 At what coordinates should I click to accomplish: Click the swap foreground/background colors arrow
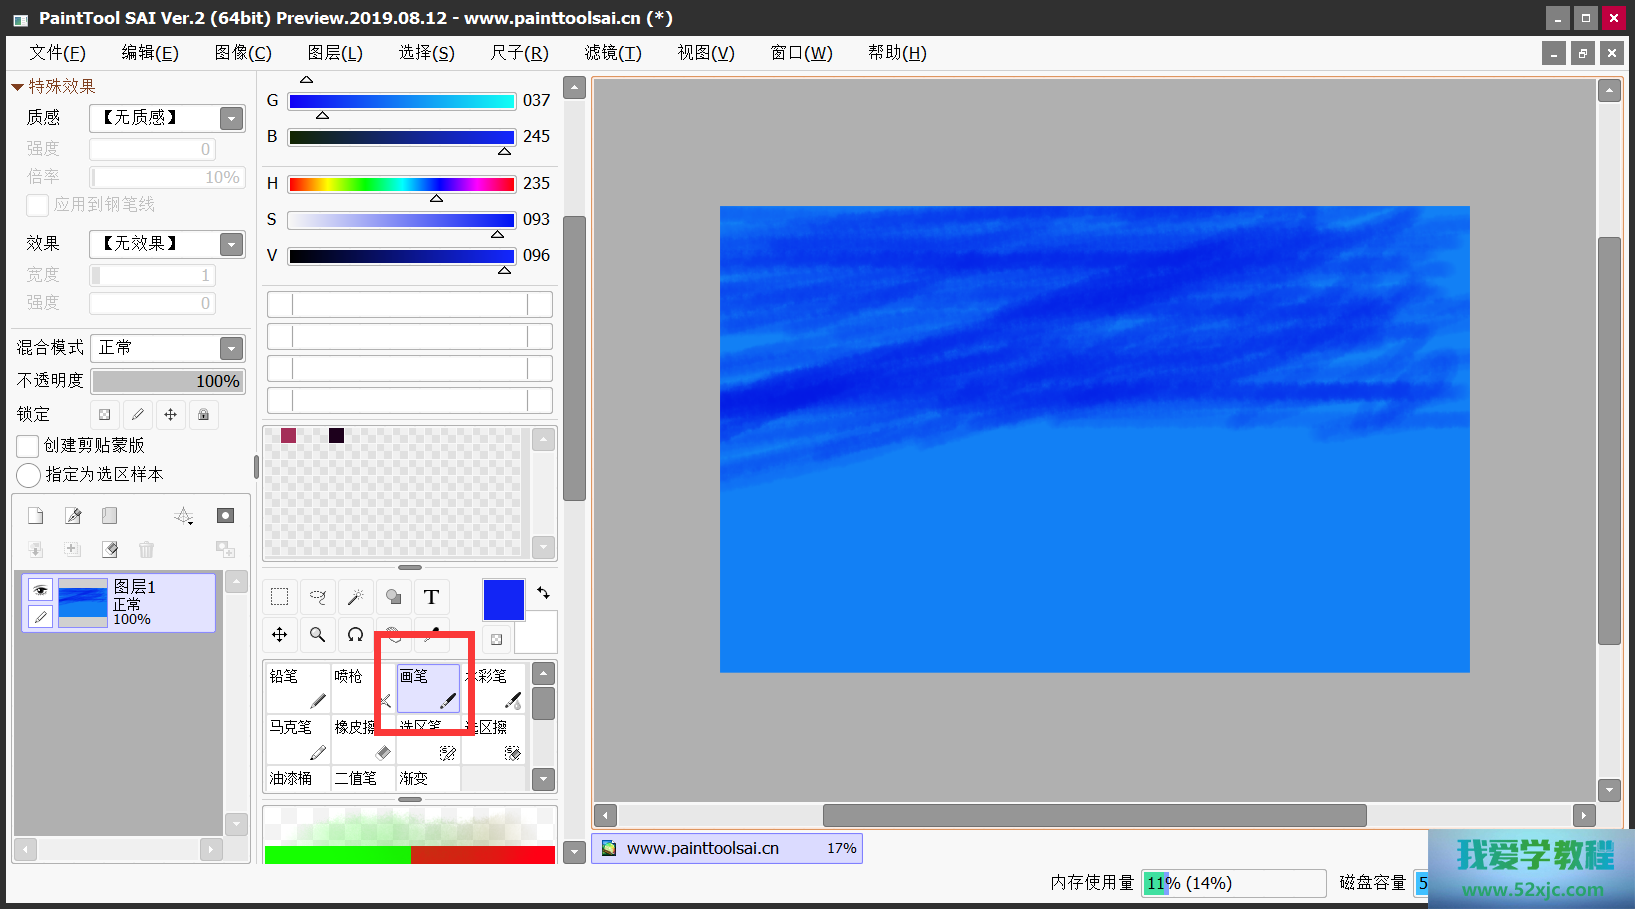[543, 592]
